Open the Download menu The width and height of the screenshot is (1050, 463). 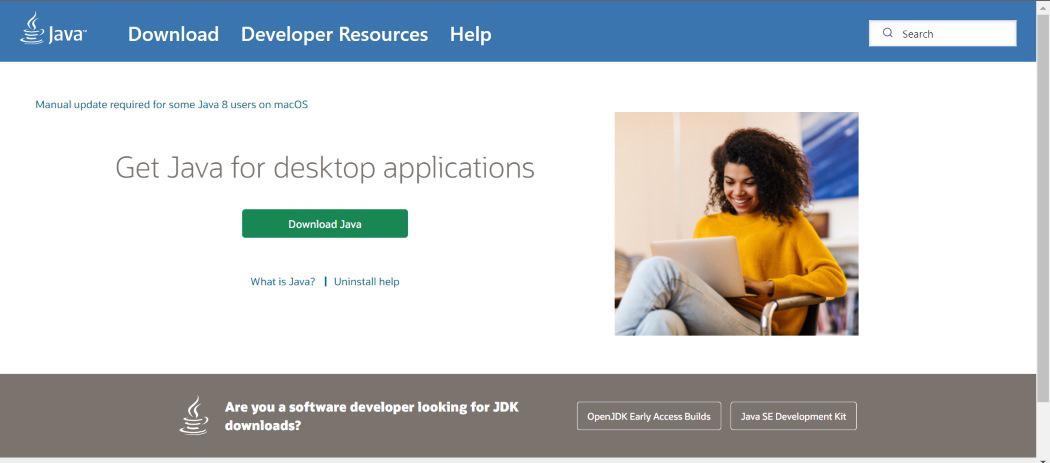[x=173, y=34]
